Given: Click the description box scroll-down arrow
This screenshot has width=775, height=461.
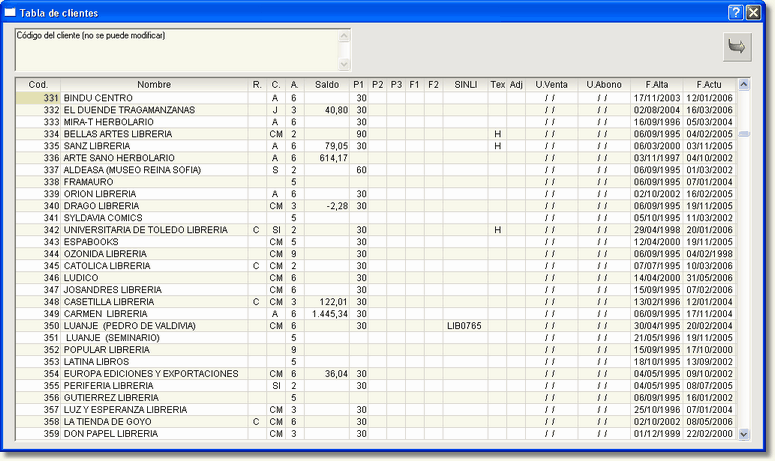Looking at the screenshot, I should pos(345,62).
